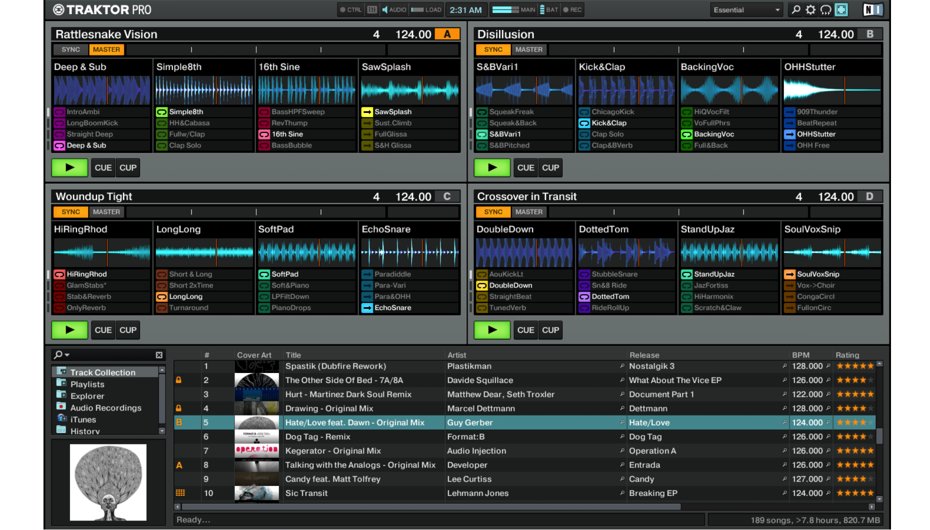Image resolution: width=930 pixels, height=530 pixels.
Task: Open the browser search options dropdown arrow
Action: click(67, 355)
